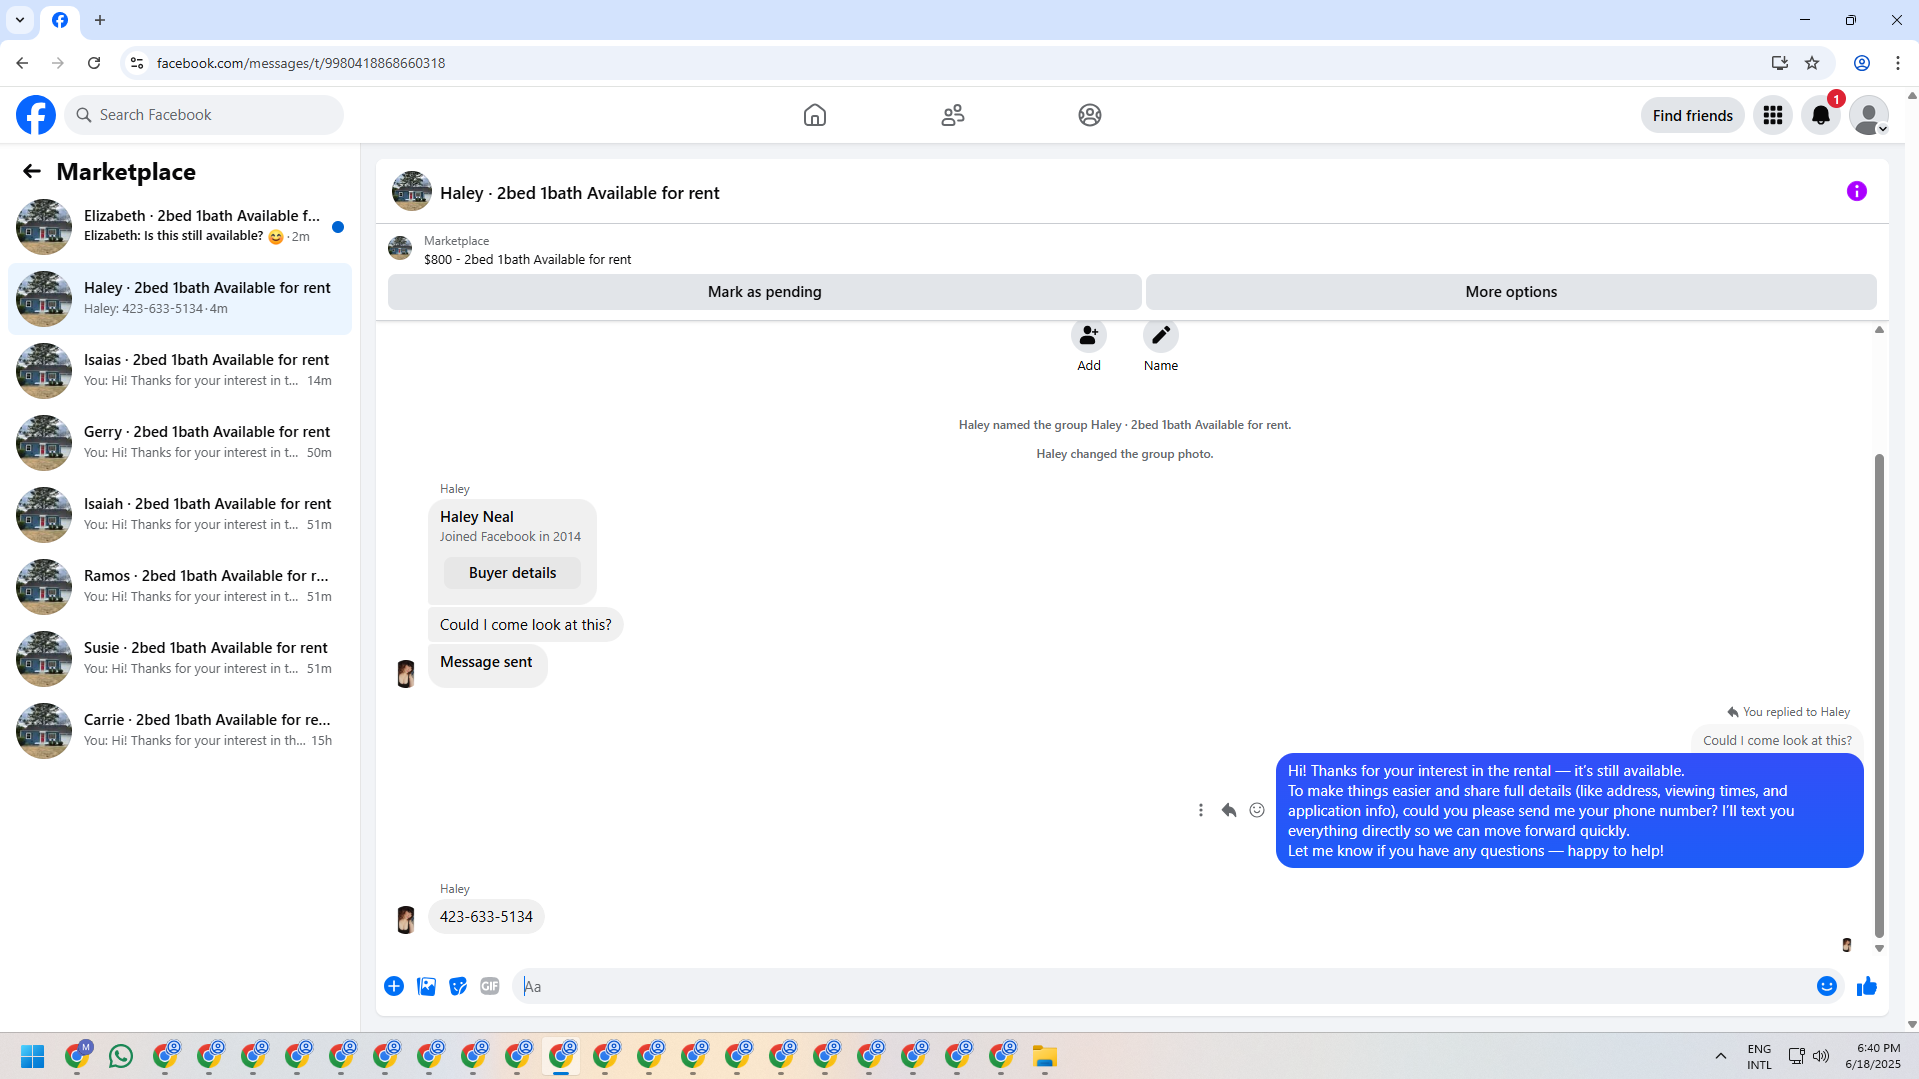Send a thumbs-up like
This screenshot has height=1079, width=1919.
coord(1867,986)
